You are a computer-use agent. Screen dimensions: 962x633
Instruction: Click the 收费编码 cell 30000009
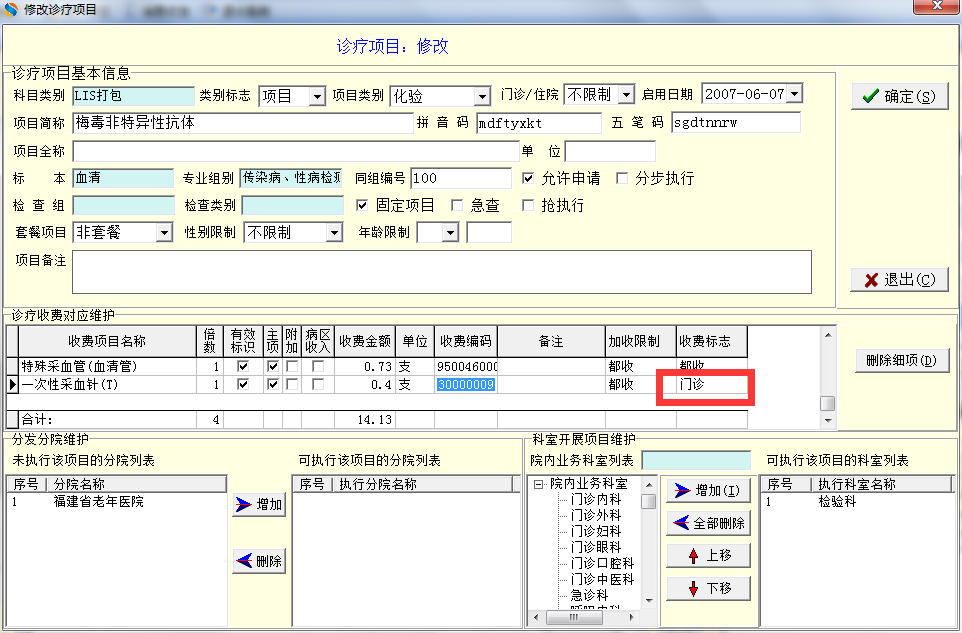[x=466, y=385]
